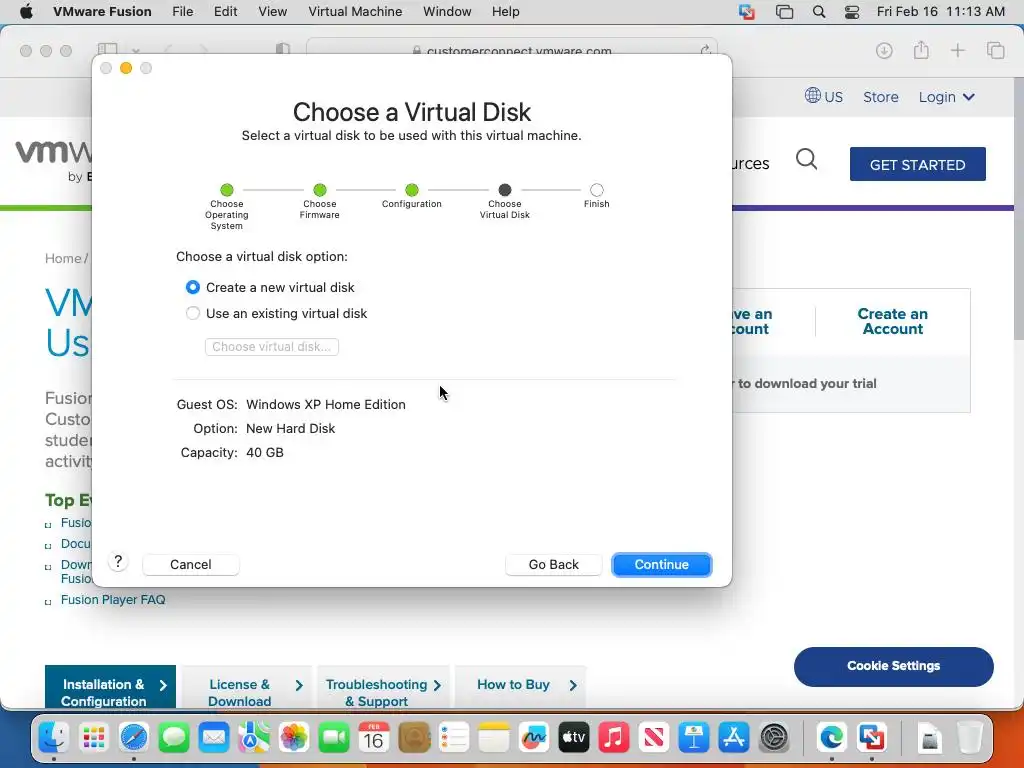Open Cookie Settings
1024x768 pixels.
pyautogui.click(x=893, y=666)
